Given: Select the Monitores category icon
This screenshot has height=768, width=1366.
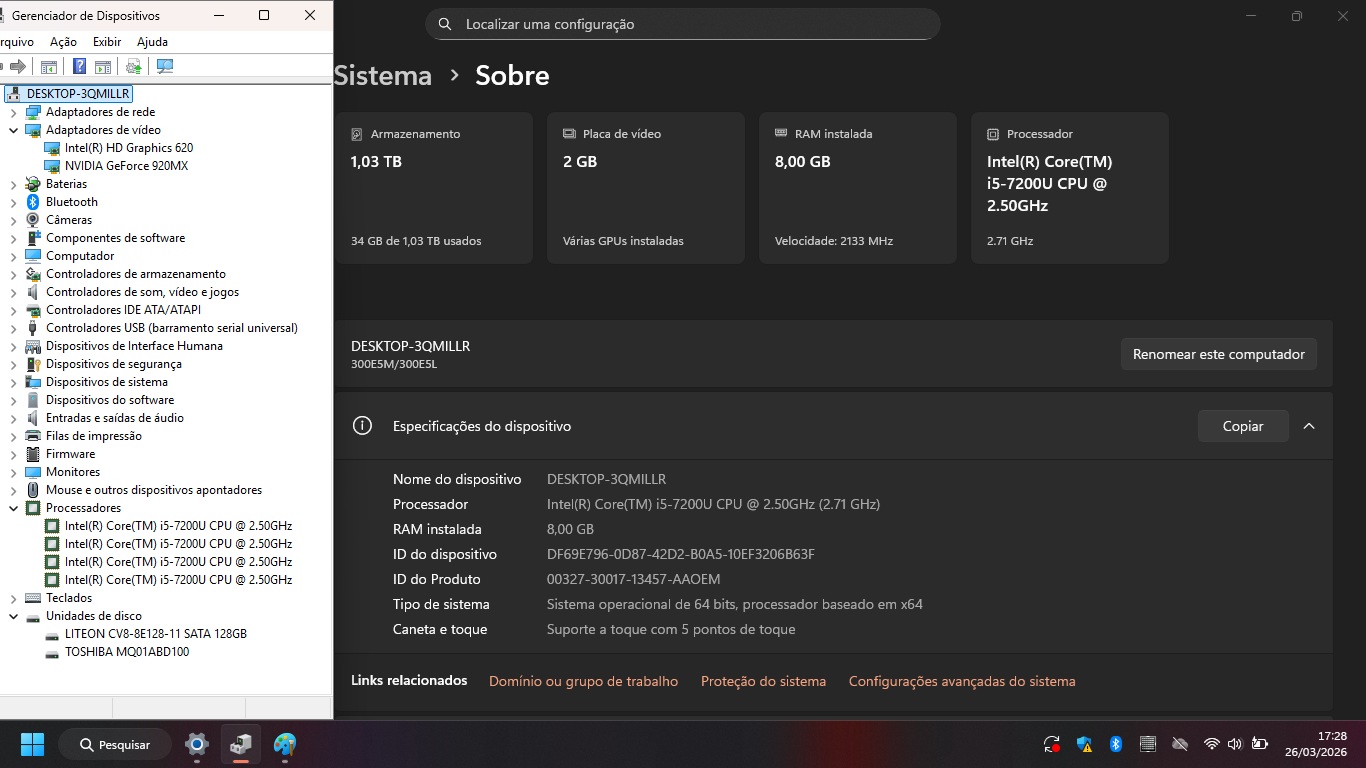Looking at the screenshot, I should pos(33,472).
